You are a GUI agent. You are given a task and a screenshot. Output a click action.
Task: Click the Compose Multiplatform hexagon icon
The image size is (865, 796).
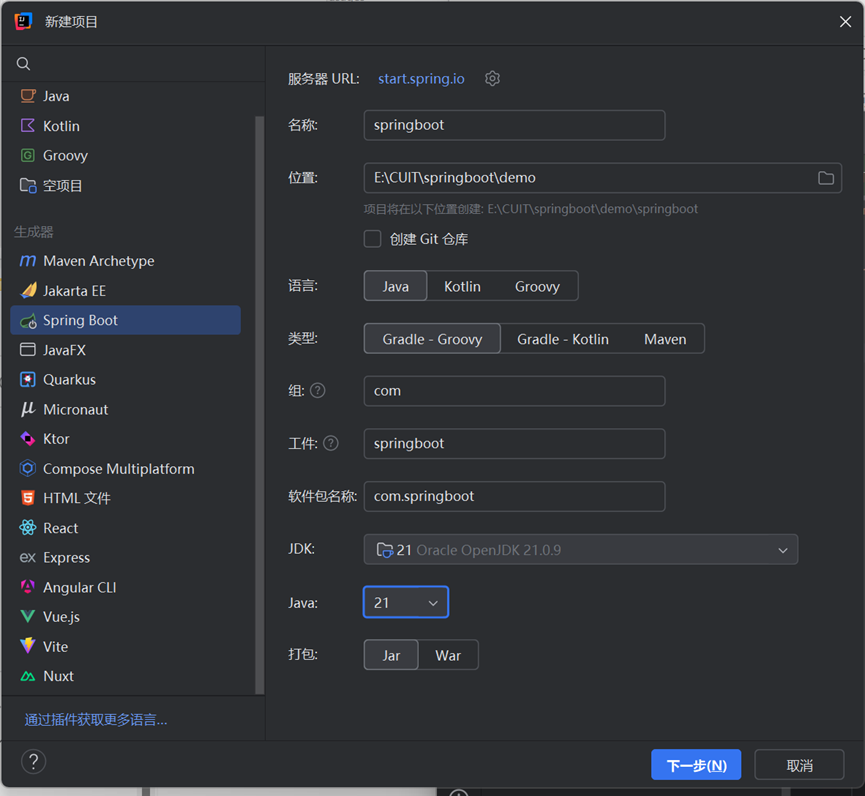point(28,468)
